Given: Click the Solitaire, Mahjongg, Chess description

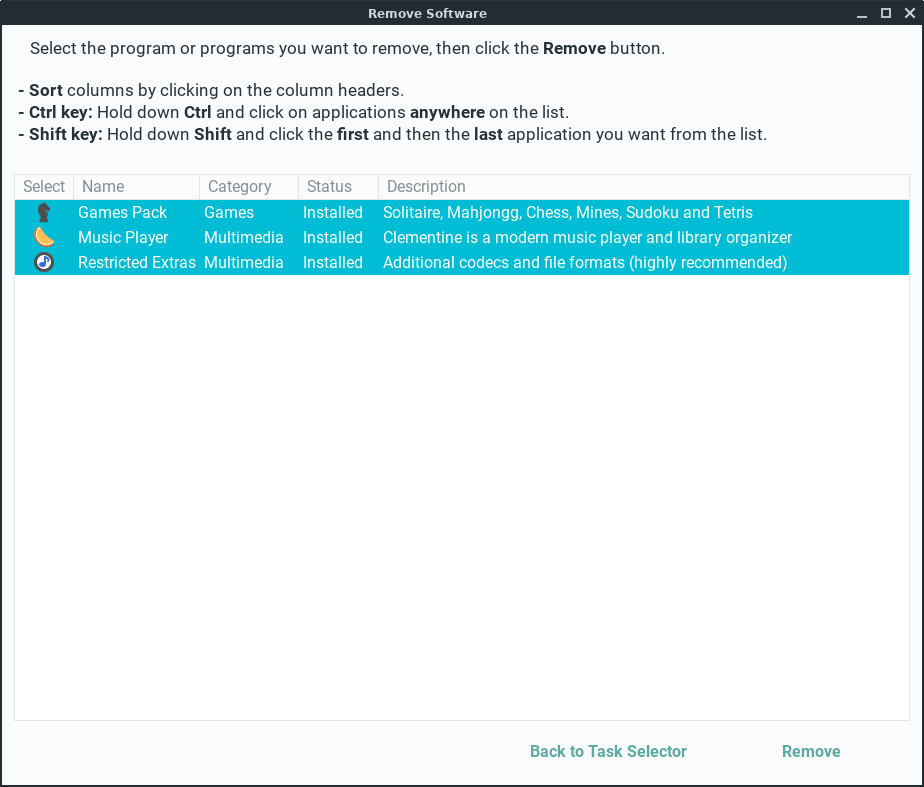Looking at the screenshot, I should [568, 212].
